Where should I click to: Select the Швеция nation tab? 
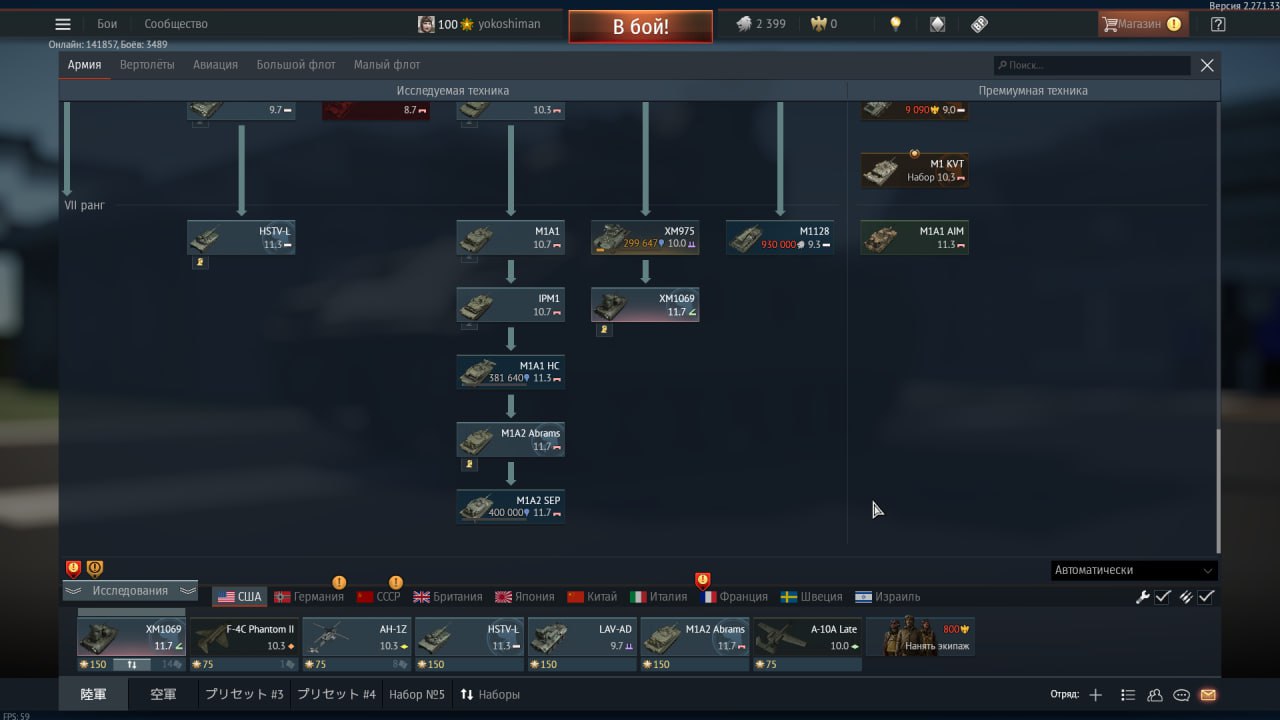812,597
